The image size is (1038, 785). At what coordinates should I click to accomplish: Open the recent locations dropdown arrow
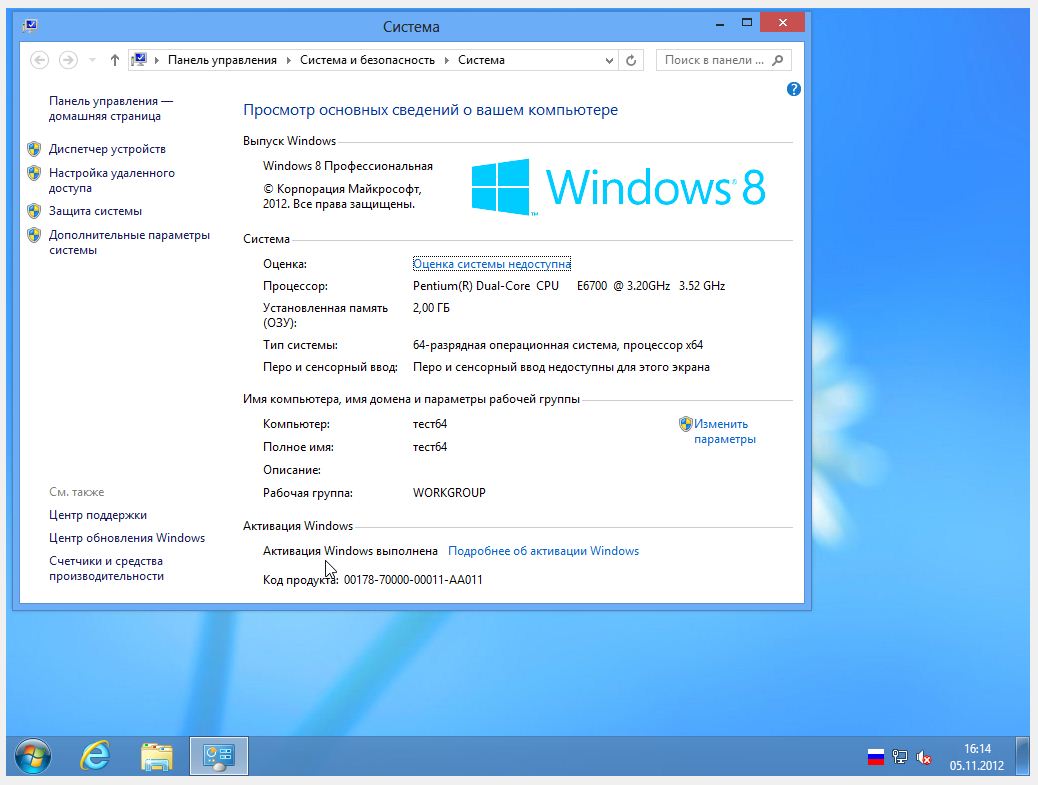click(93, 60)
